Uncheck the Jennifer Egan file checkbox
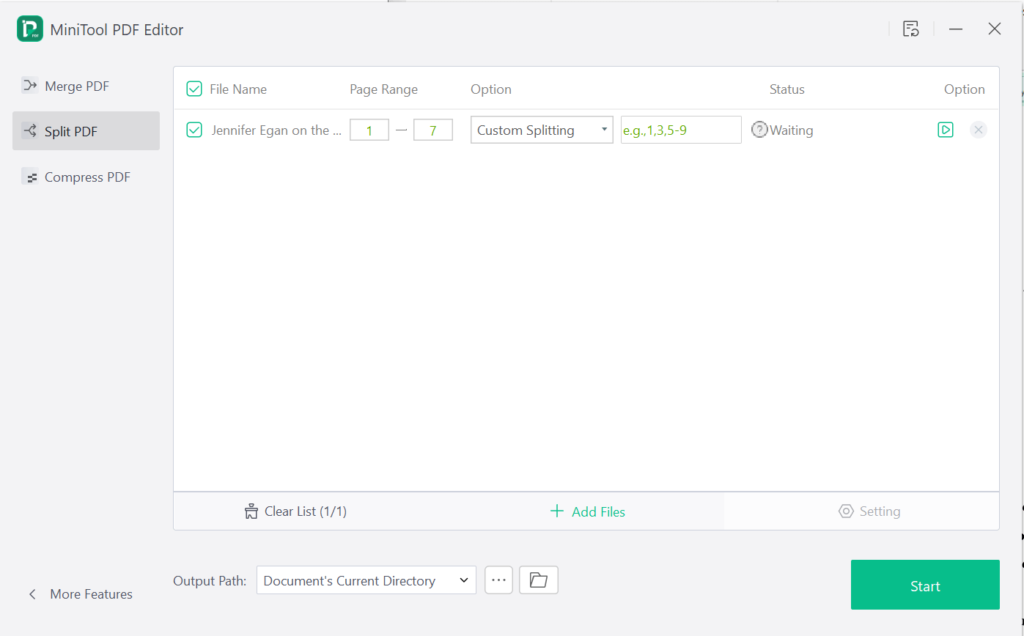The width and height of the screenshot is (1024, 636). [x=194, y=130]
